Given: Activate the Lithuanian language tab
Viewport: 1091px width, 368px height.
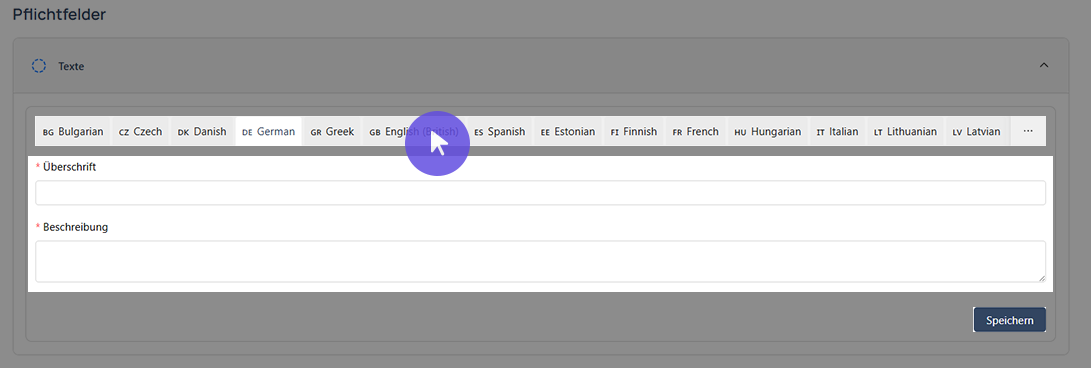Looking at the screenshot, I should (905, 131).
